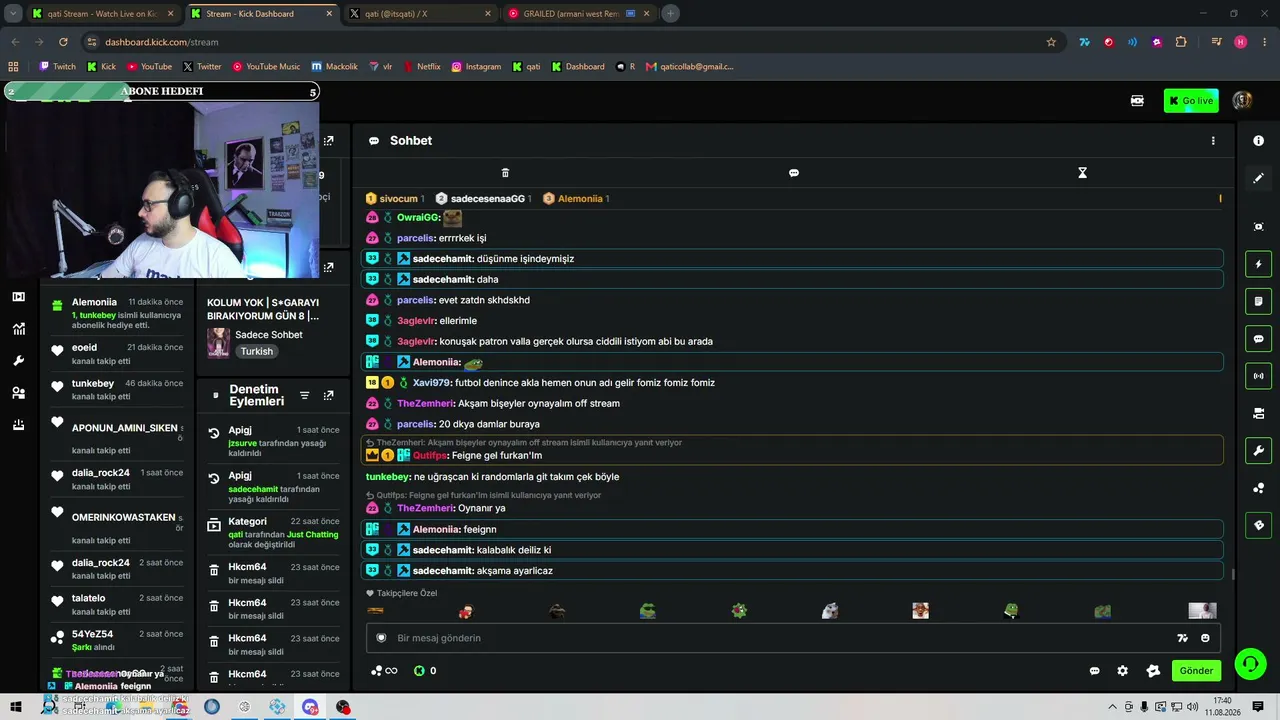Click username TheZemheri asking Akşam bişeyler oynayalım
Screen dimensions: 1280x720
[x=425, y=403]
